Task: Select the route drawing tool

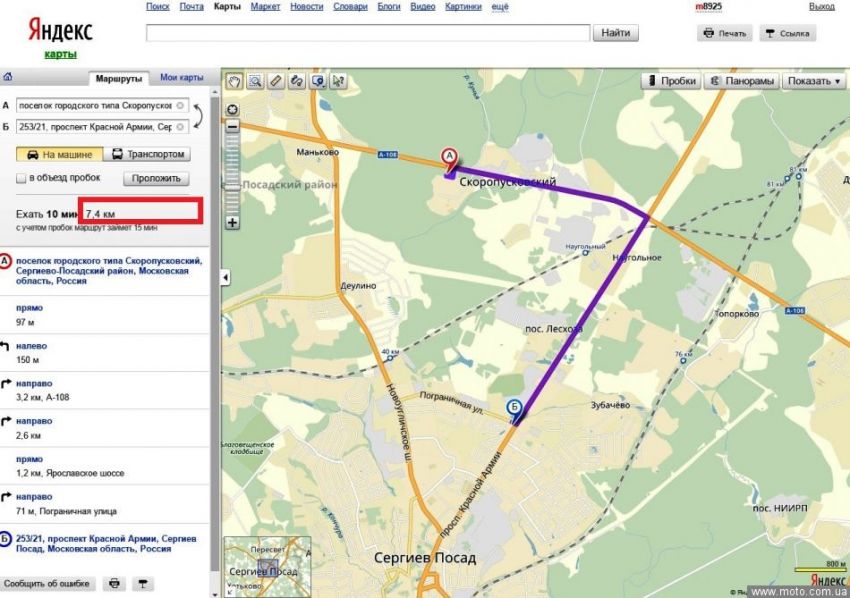Action: coord(296,81)
